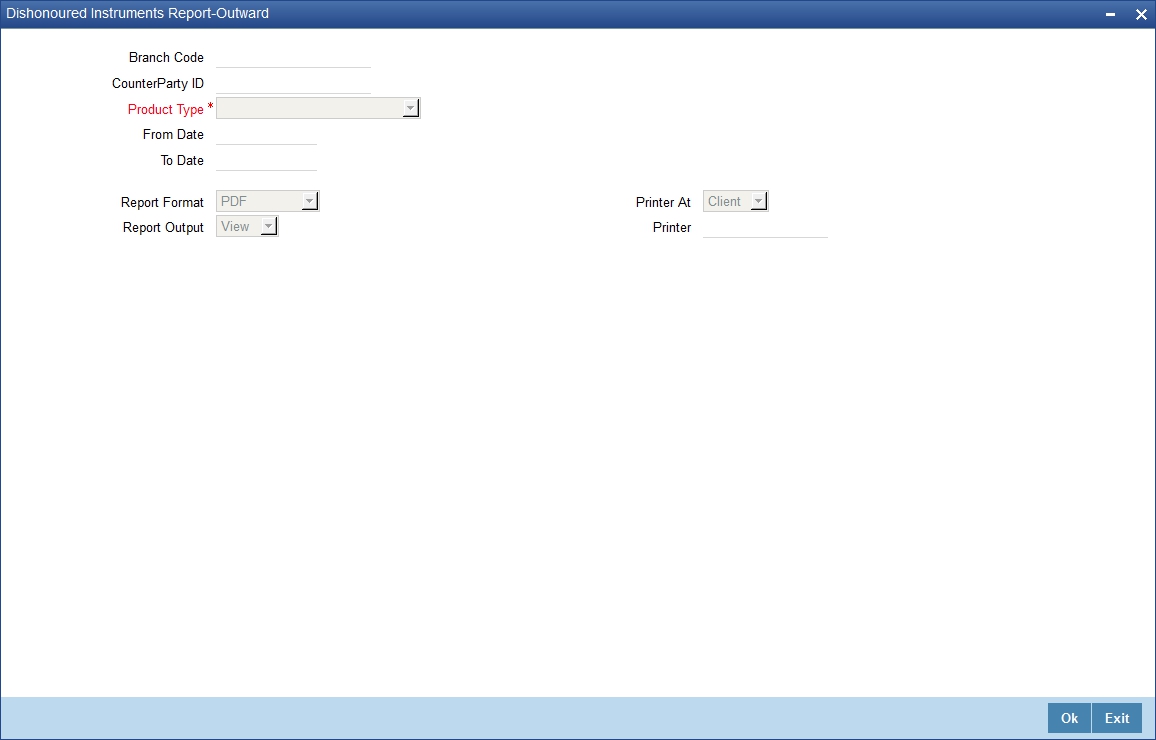The image size is (1156, 740).
Task: Click the Branch Code label
Action: (166, 57)
